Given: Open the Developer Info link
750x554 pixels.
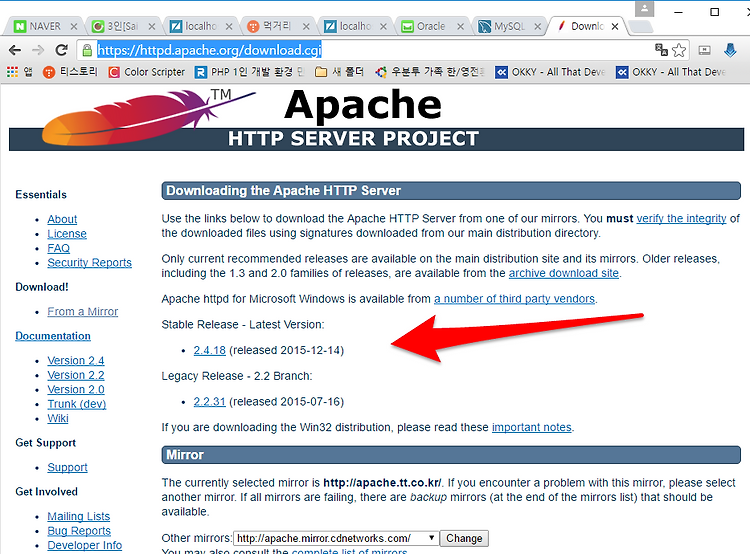Looking at the screenshot, I should click(x=85, y=545).
